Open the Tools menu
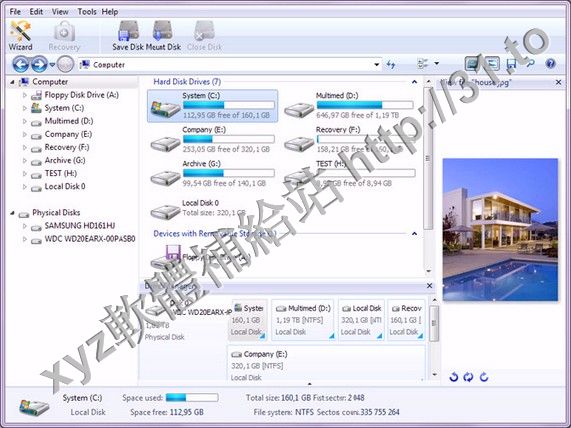This screenshot has width=571, height=428. [87, 12]
